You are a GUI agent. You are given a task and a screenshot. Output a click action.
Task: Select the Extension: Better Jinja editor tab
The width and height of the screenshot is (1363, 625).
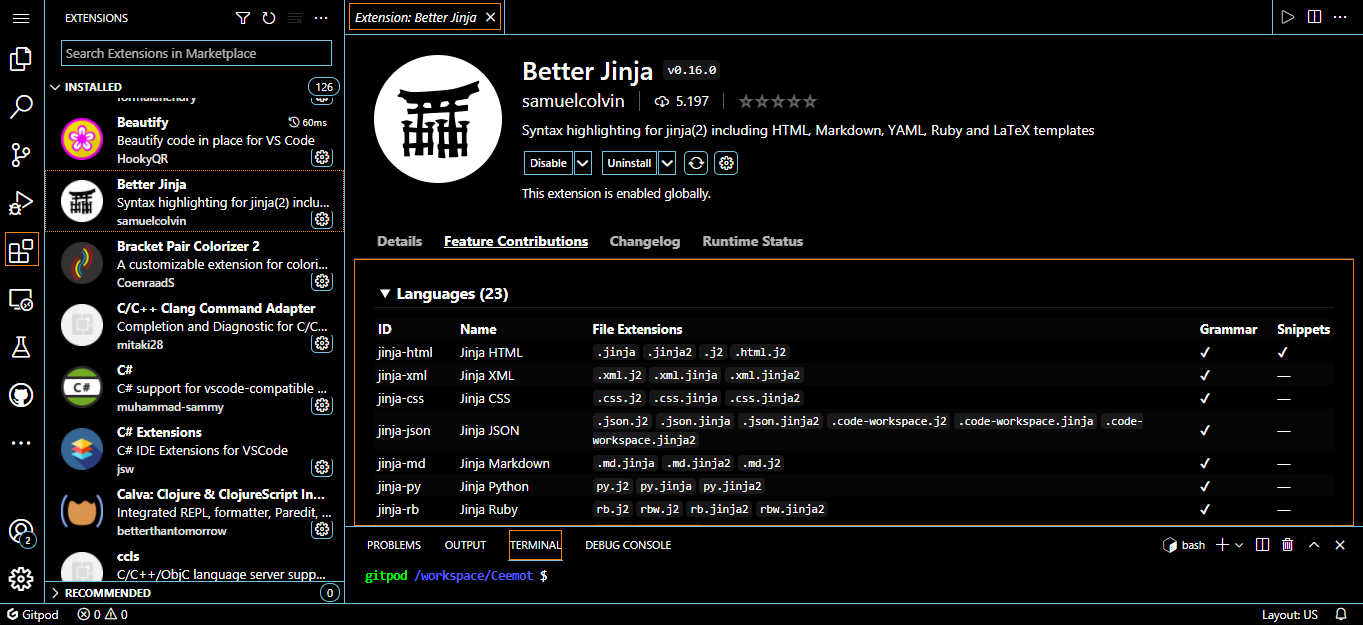(425, 17)
